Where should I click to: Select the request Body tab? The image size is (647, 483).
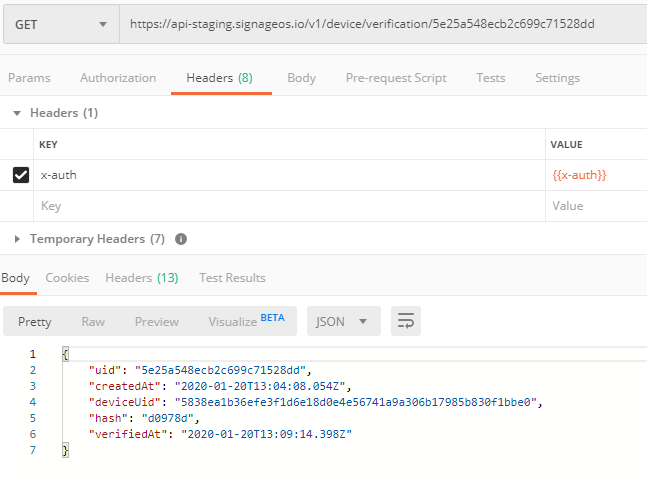click(x=301, y=78)
